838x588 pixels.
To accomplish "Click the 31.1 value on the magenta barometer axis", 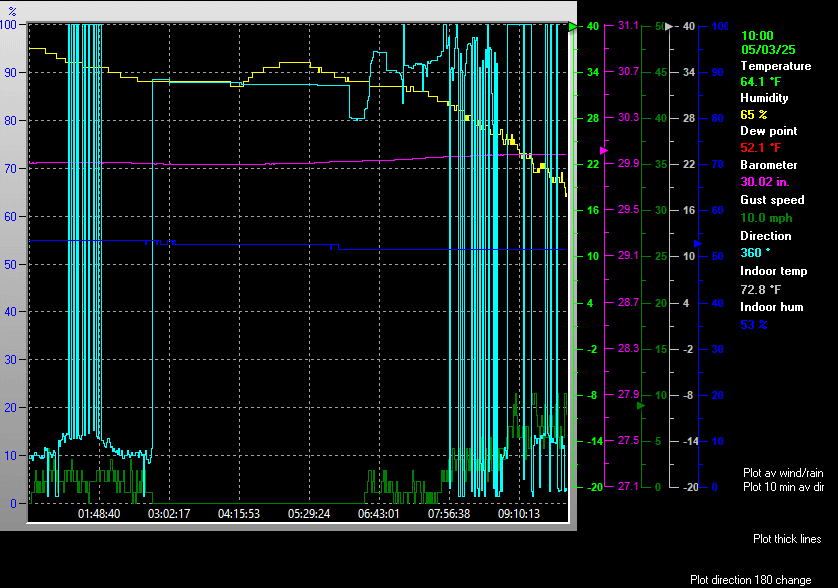I will coord(628,26).
